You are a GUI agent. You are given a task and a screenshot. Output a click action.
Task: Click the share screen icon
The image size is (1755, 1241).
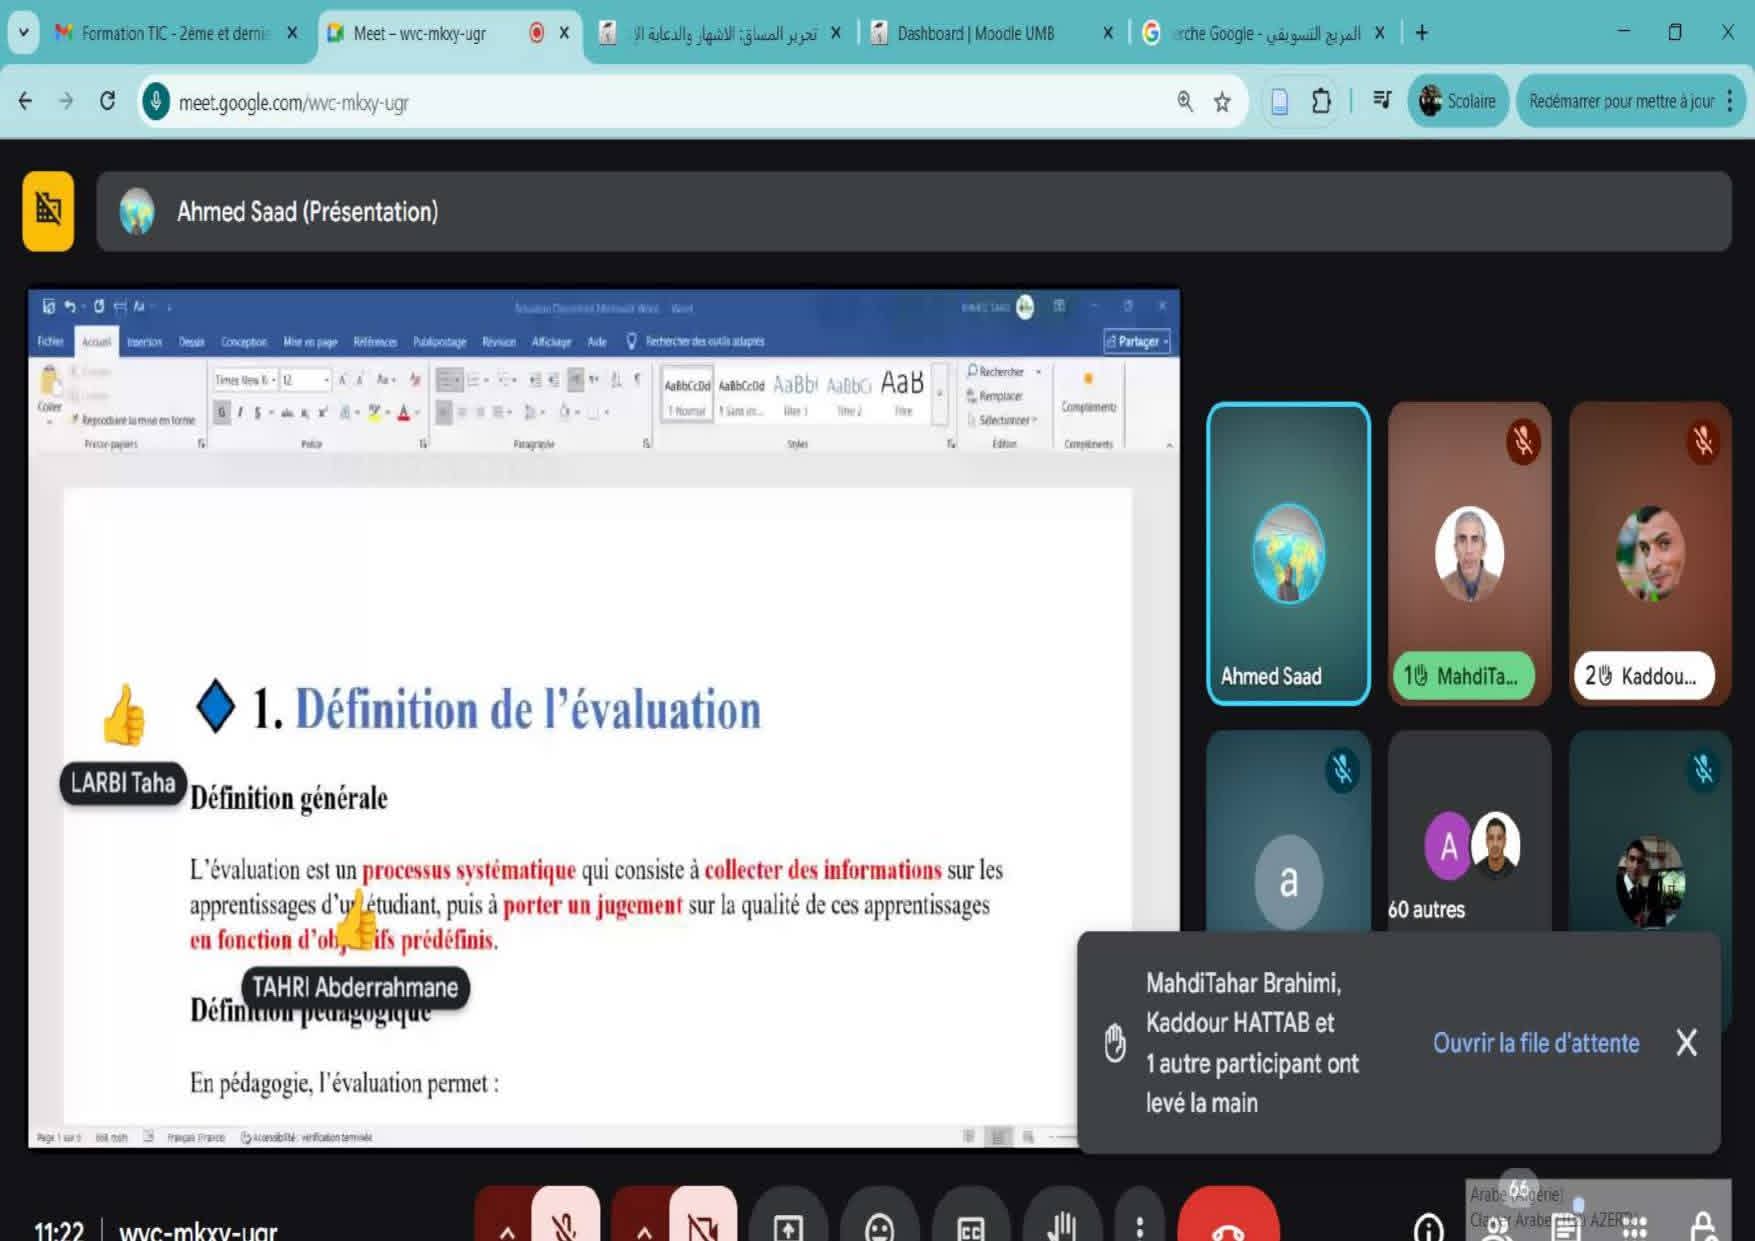(x=788, y=1226)
